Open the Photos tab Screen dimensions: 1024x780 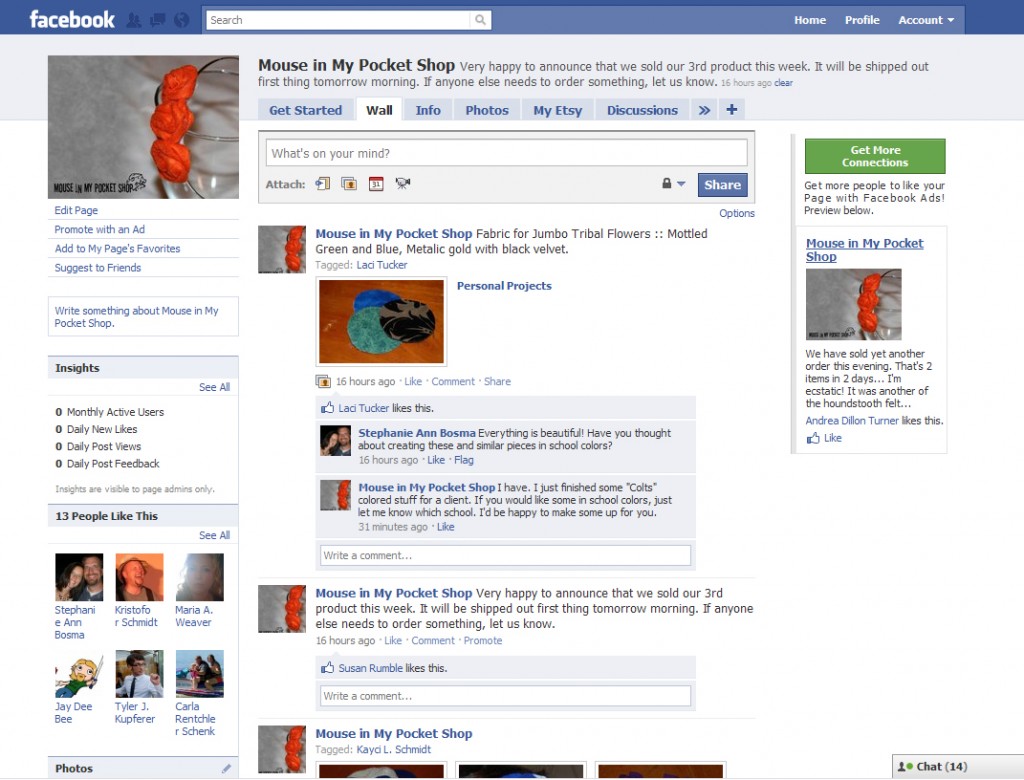487,110
